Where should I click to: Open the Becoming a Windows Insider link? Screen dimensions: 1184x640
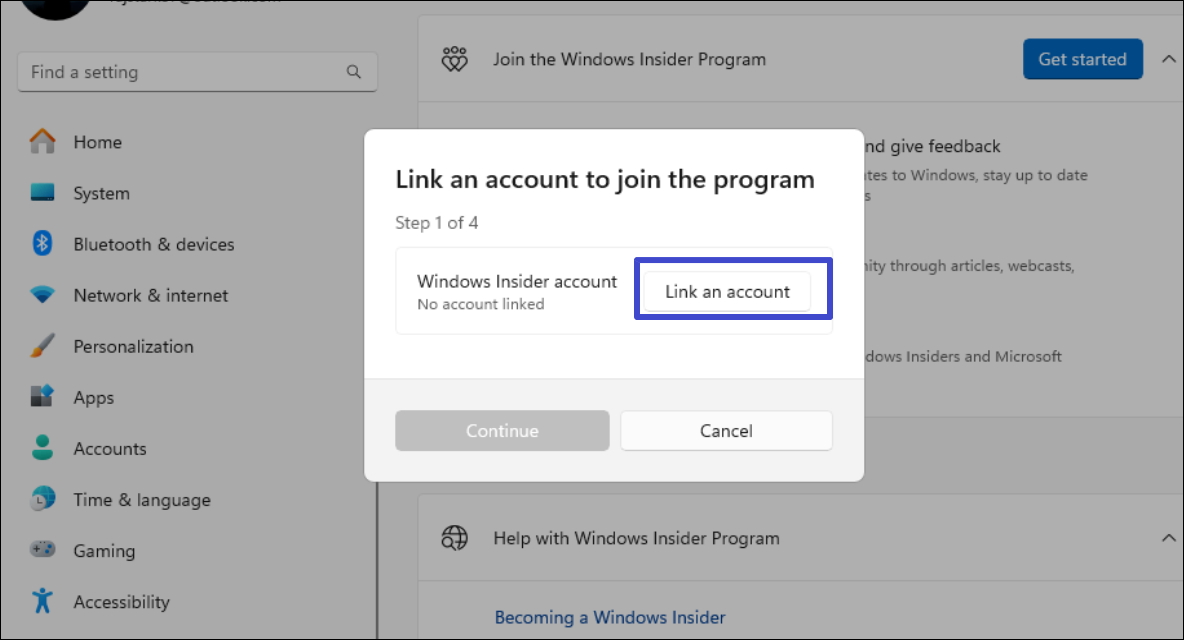610,617
